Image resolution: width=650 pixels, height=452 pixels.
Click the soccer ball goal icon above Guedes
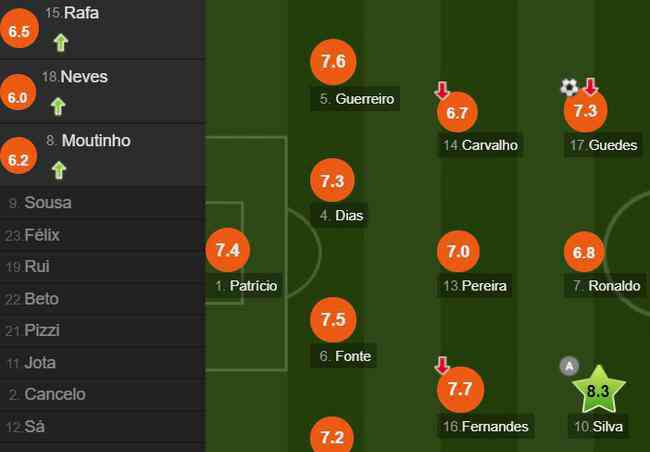(x=569, y=87)
